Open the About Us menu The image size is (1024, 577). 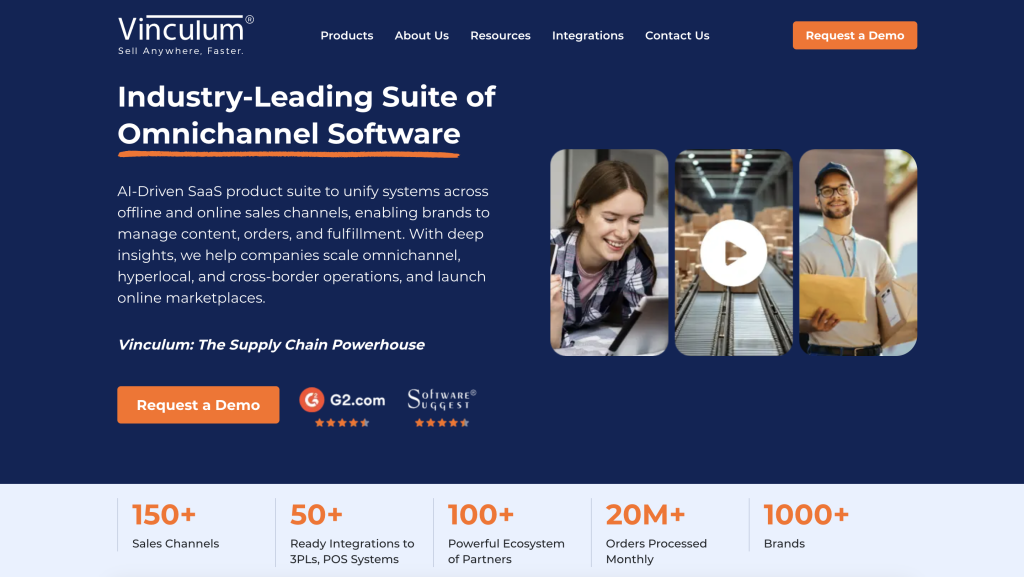[x=421, y=35]
